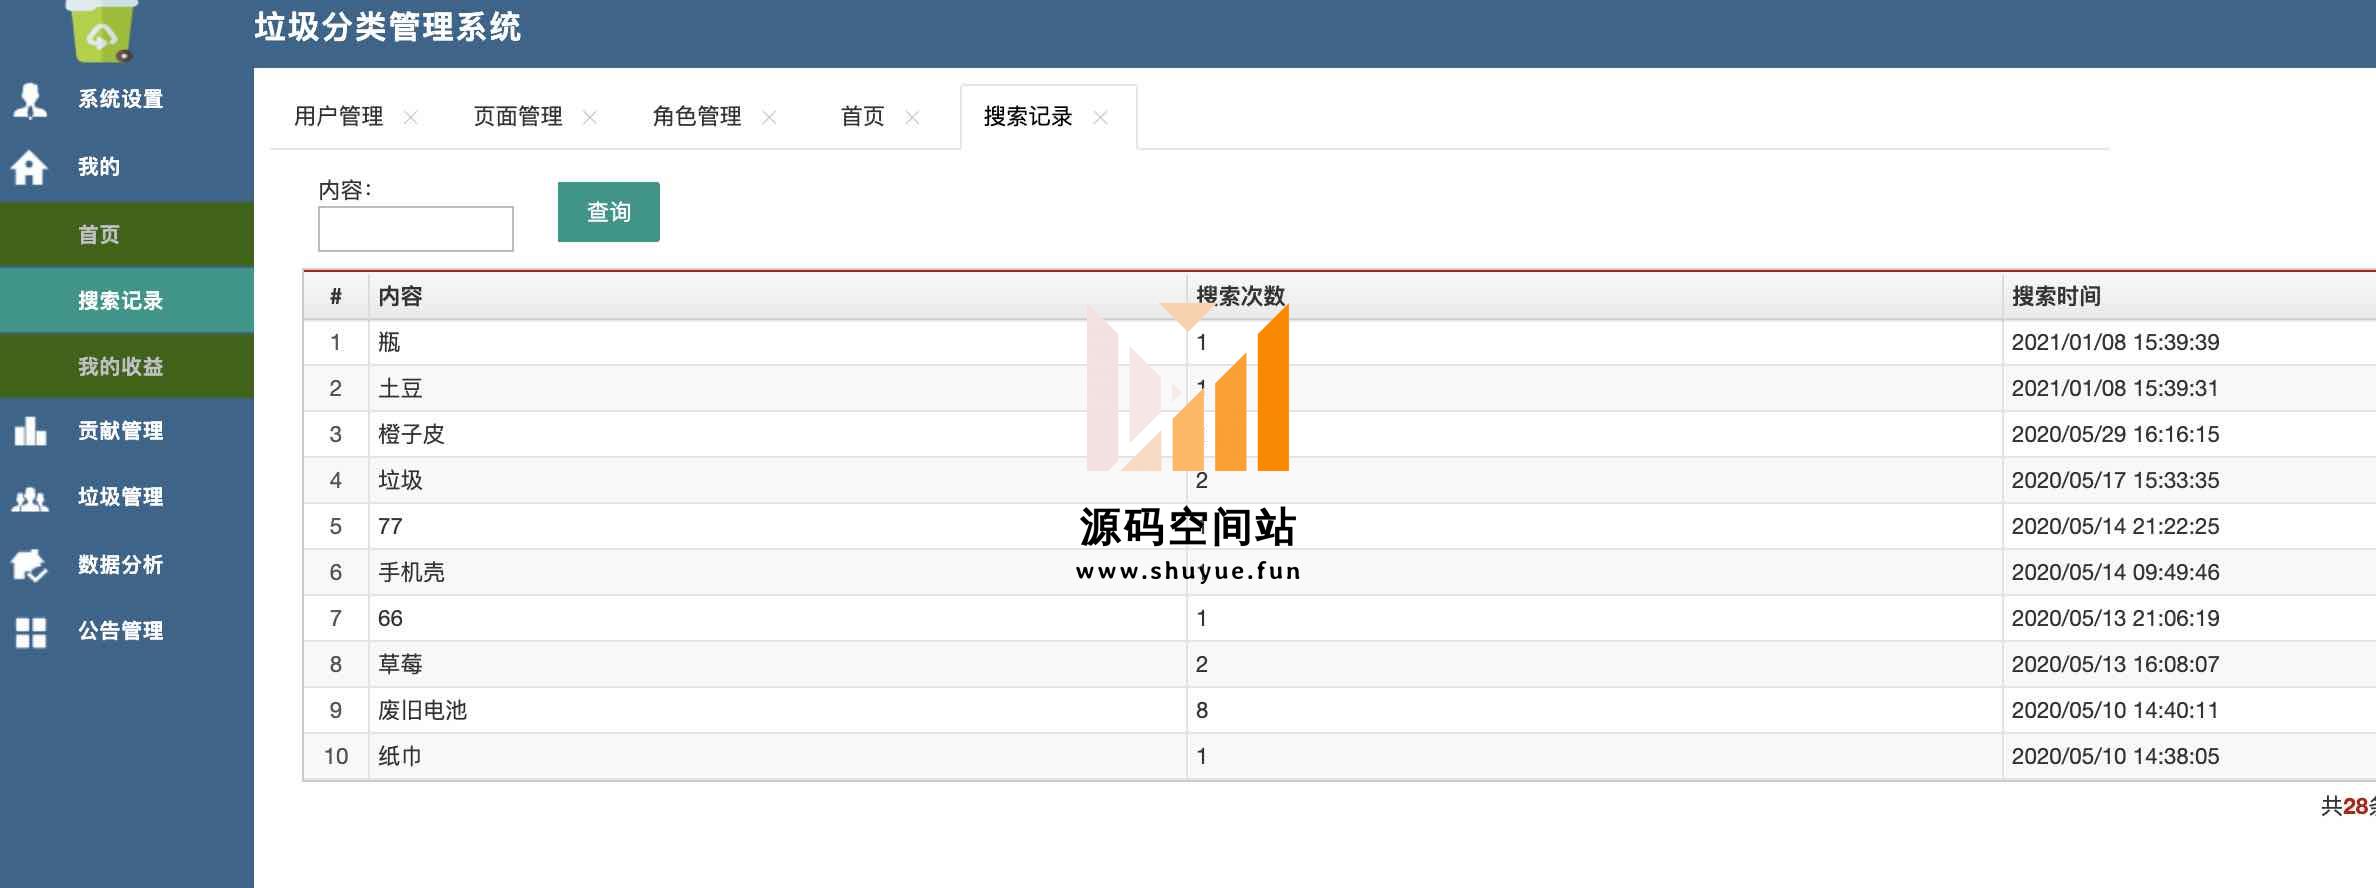
Task: Switch to the 角色管理 tab
Action: pos(697,117)
